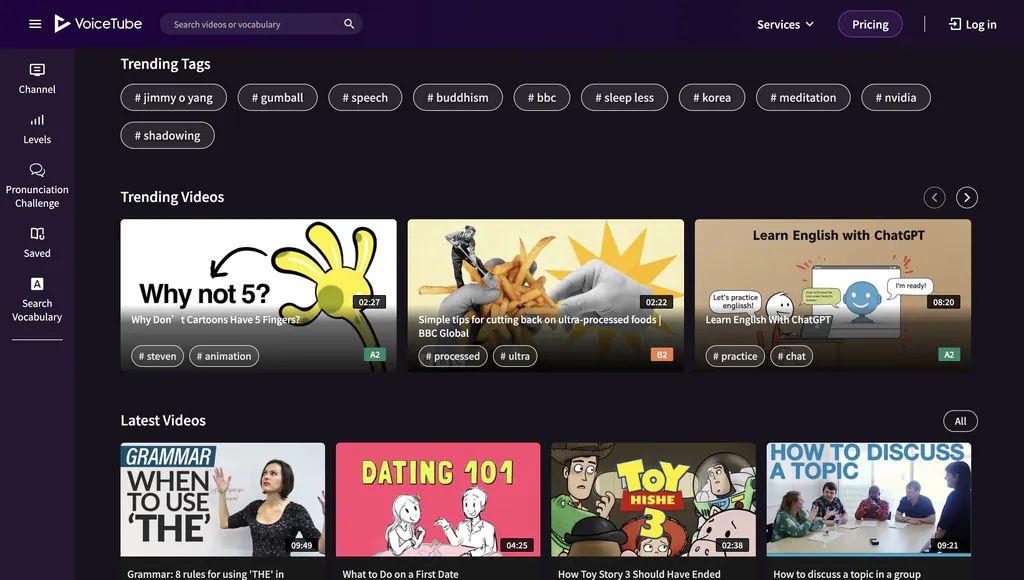View All latest videos
Image resolution: width=1024 pixels, height=580 pixels.
coord(960,421)
